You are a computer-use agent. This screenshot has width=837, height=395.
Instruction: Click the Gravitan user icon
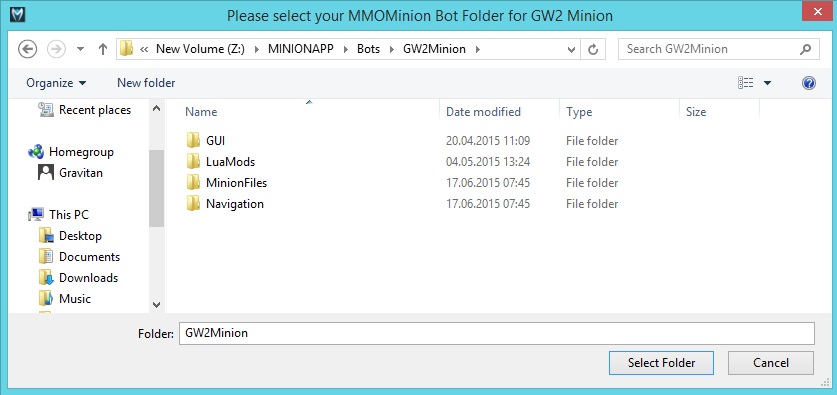pos(46,172)
